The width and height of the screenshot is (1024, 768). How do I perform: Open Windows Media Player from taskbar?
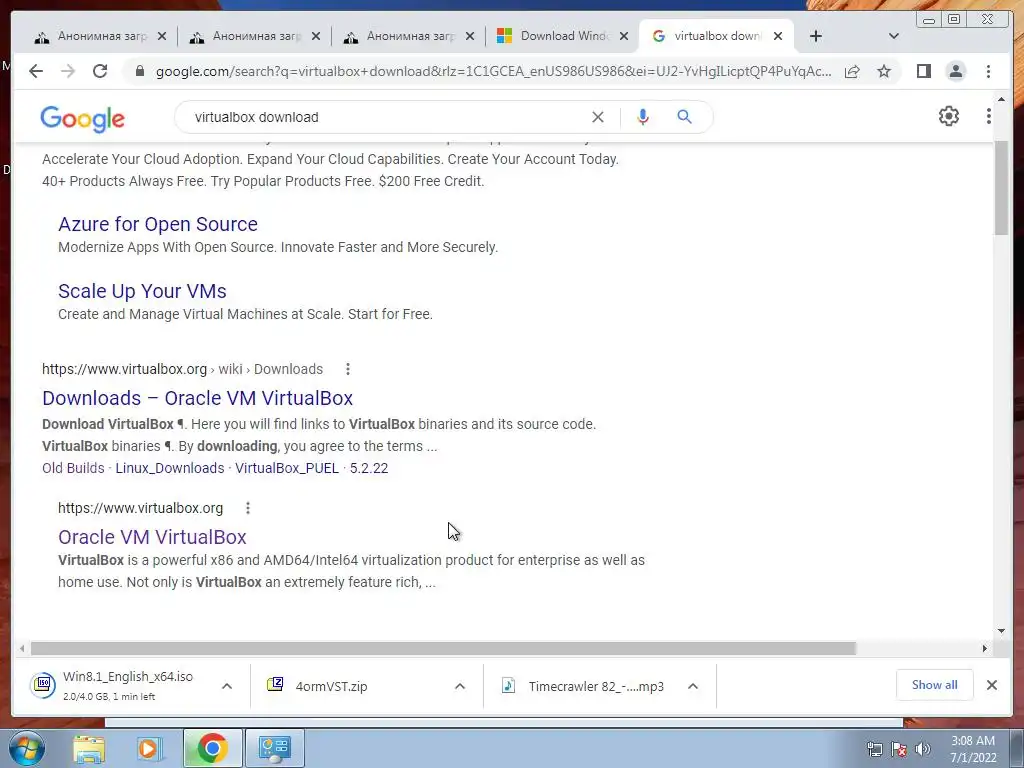150,748
